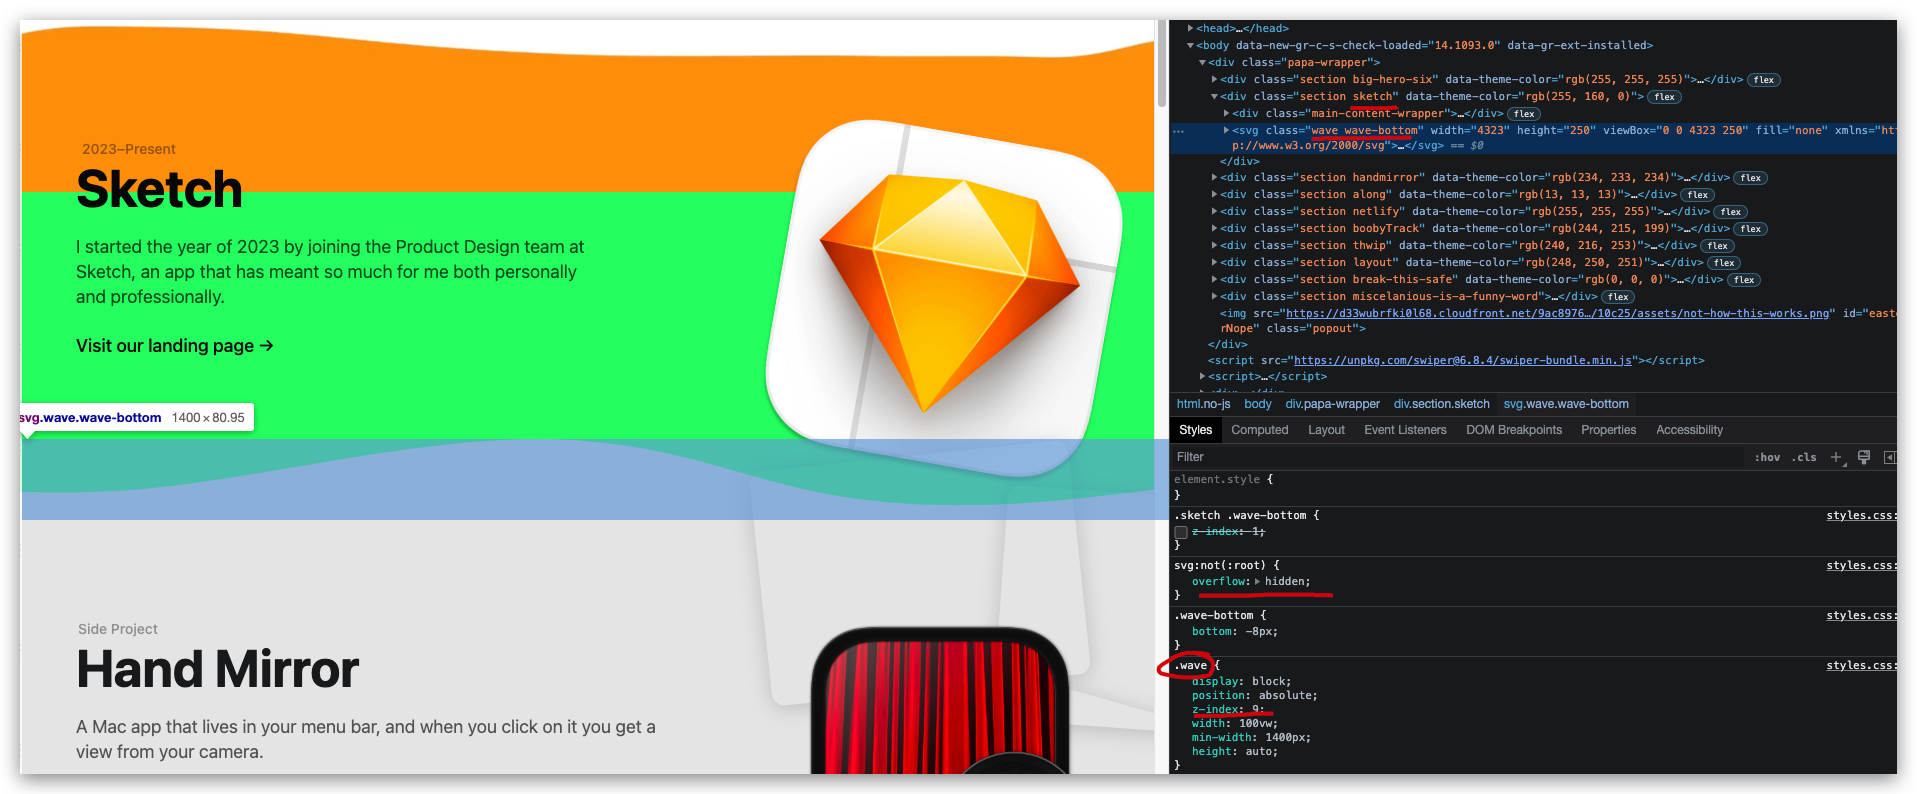The image size is (1917, 794).
Task: Open styles.css link for .sketch .wave-bottom rule
Action: [x=1860, y=516]
